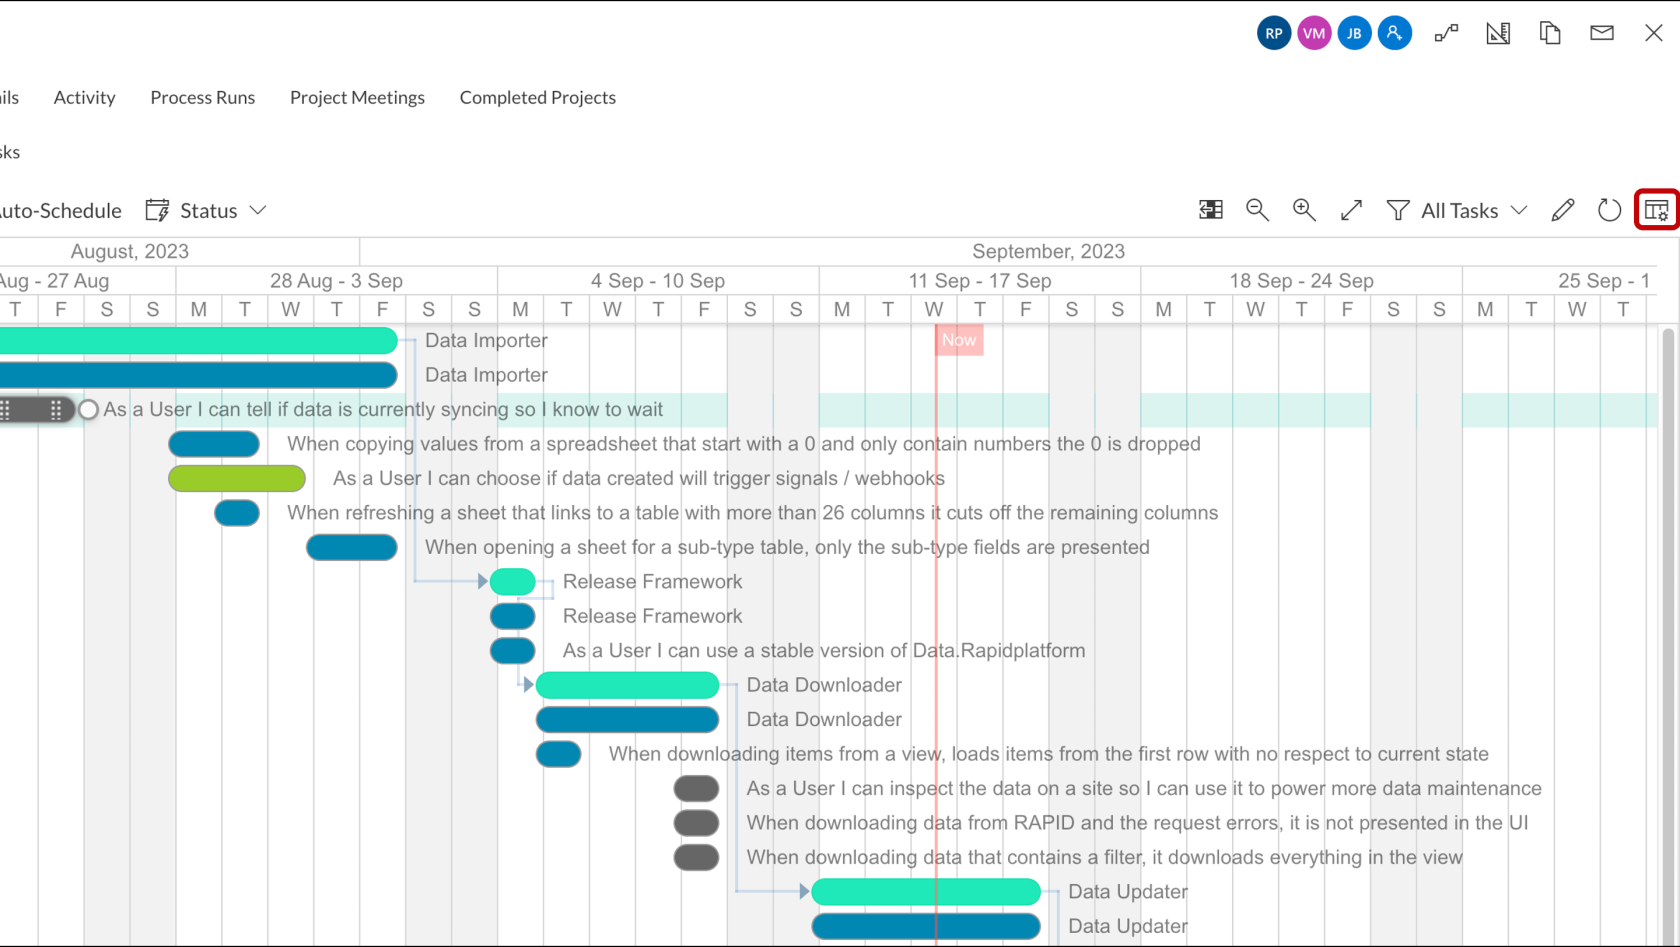The width and height of the screenshot is (1680, 947).
Task: Open the Completed Projects tab
Action: [x=537, y=97]
